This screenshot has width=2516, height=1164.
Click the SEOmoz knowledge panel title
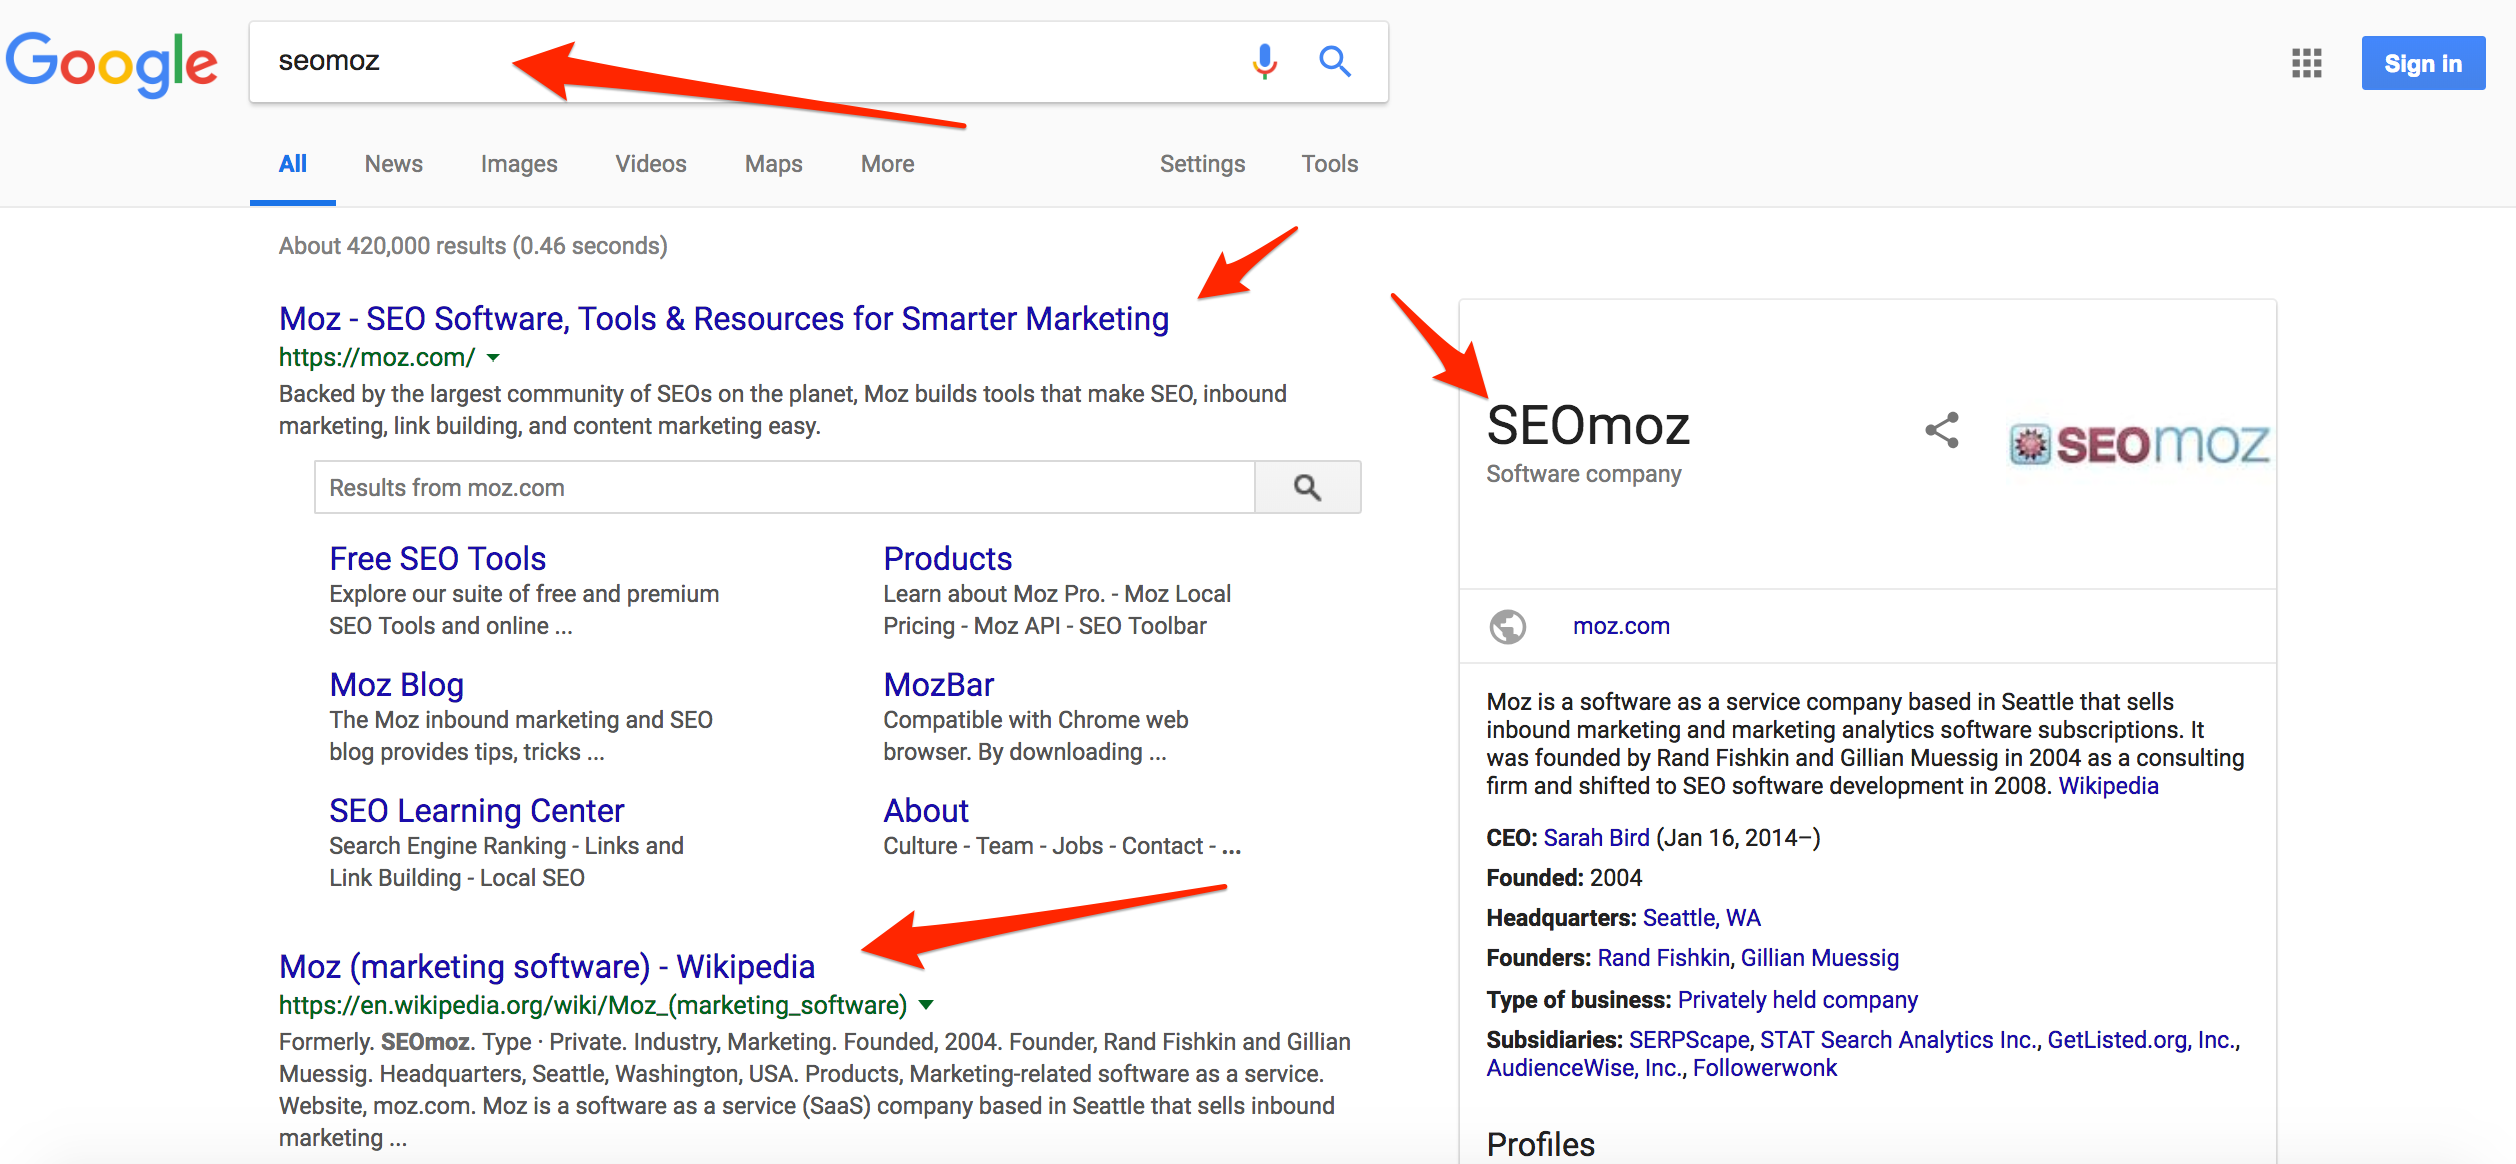point(1588,426)
